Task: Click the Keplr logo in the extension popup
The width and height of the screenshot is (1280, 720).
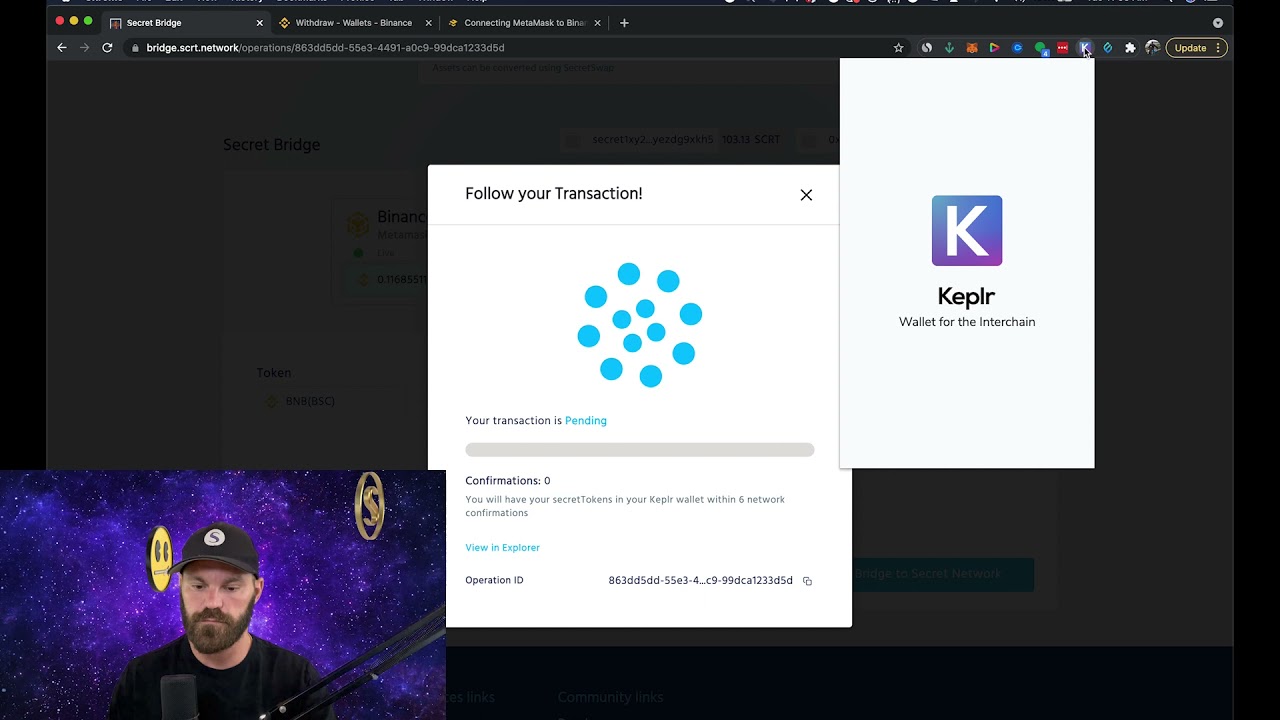Action: (x=967, y=231)
